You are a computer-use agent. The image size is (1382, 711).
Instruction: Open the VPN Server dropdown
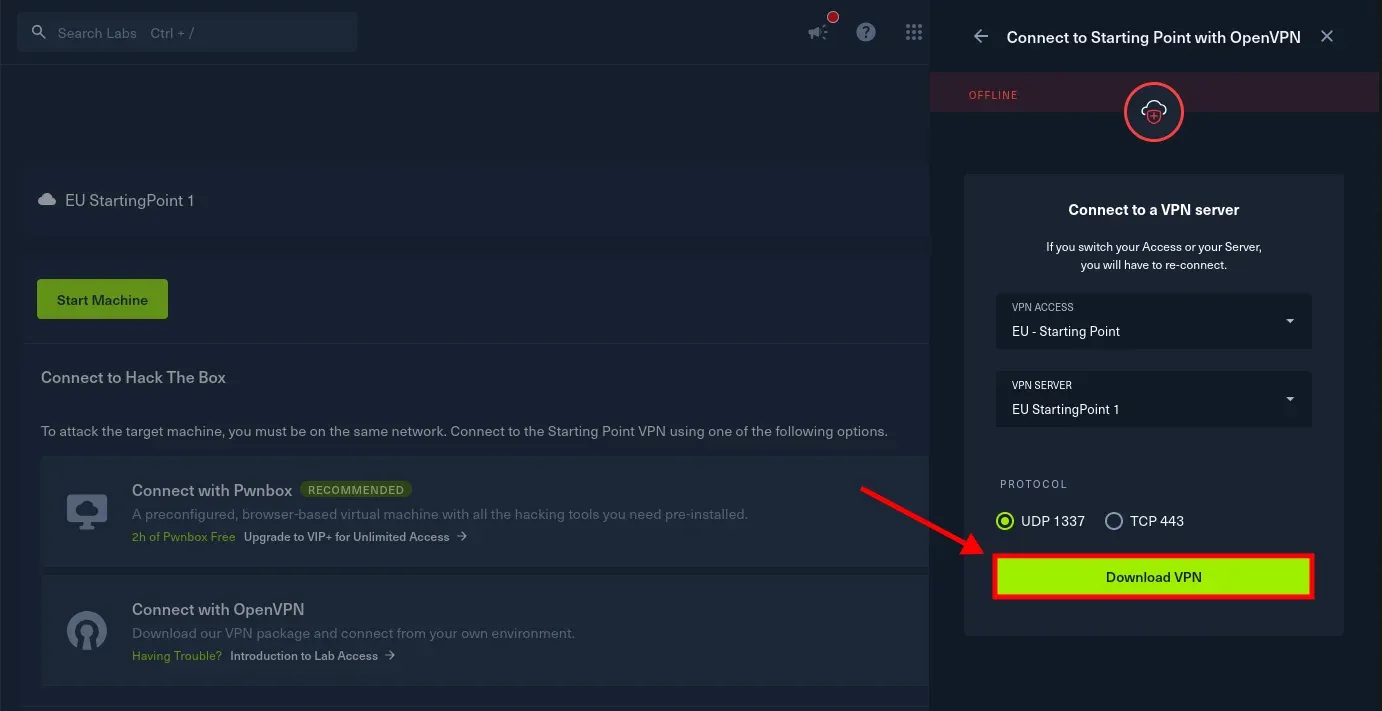click(1154, 399)
